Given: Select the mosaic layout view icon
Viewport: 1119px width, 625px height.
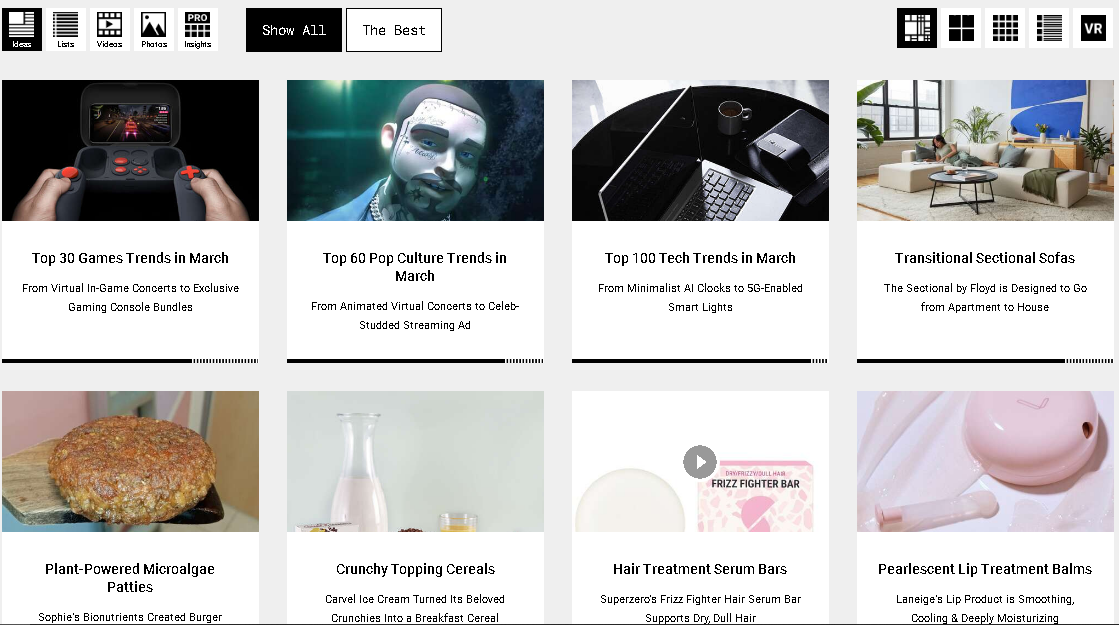Looking at the screenshot, I should 916,29.
